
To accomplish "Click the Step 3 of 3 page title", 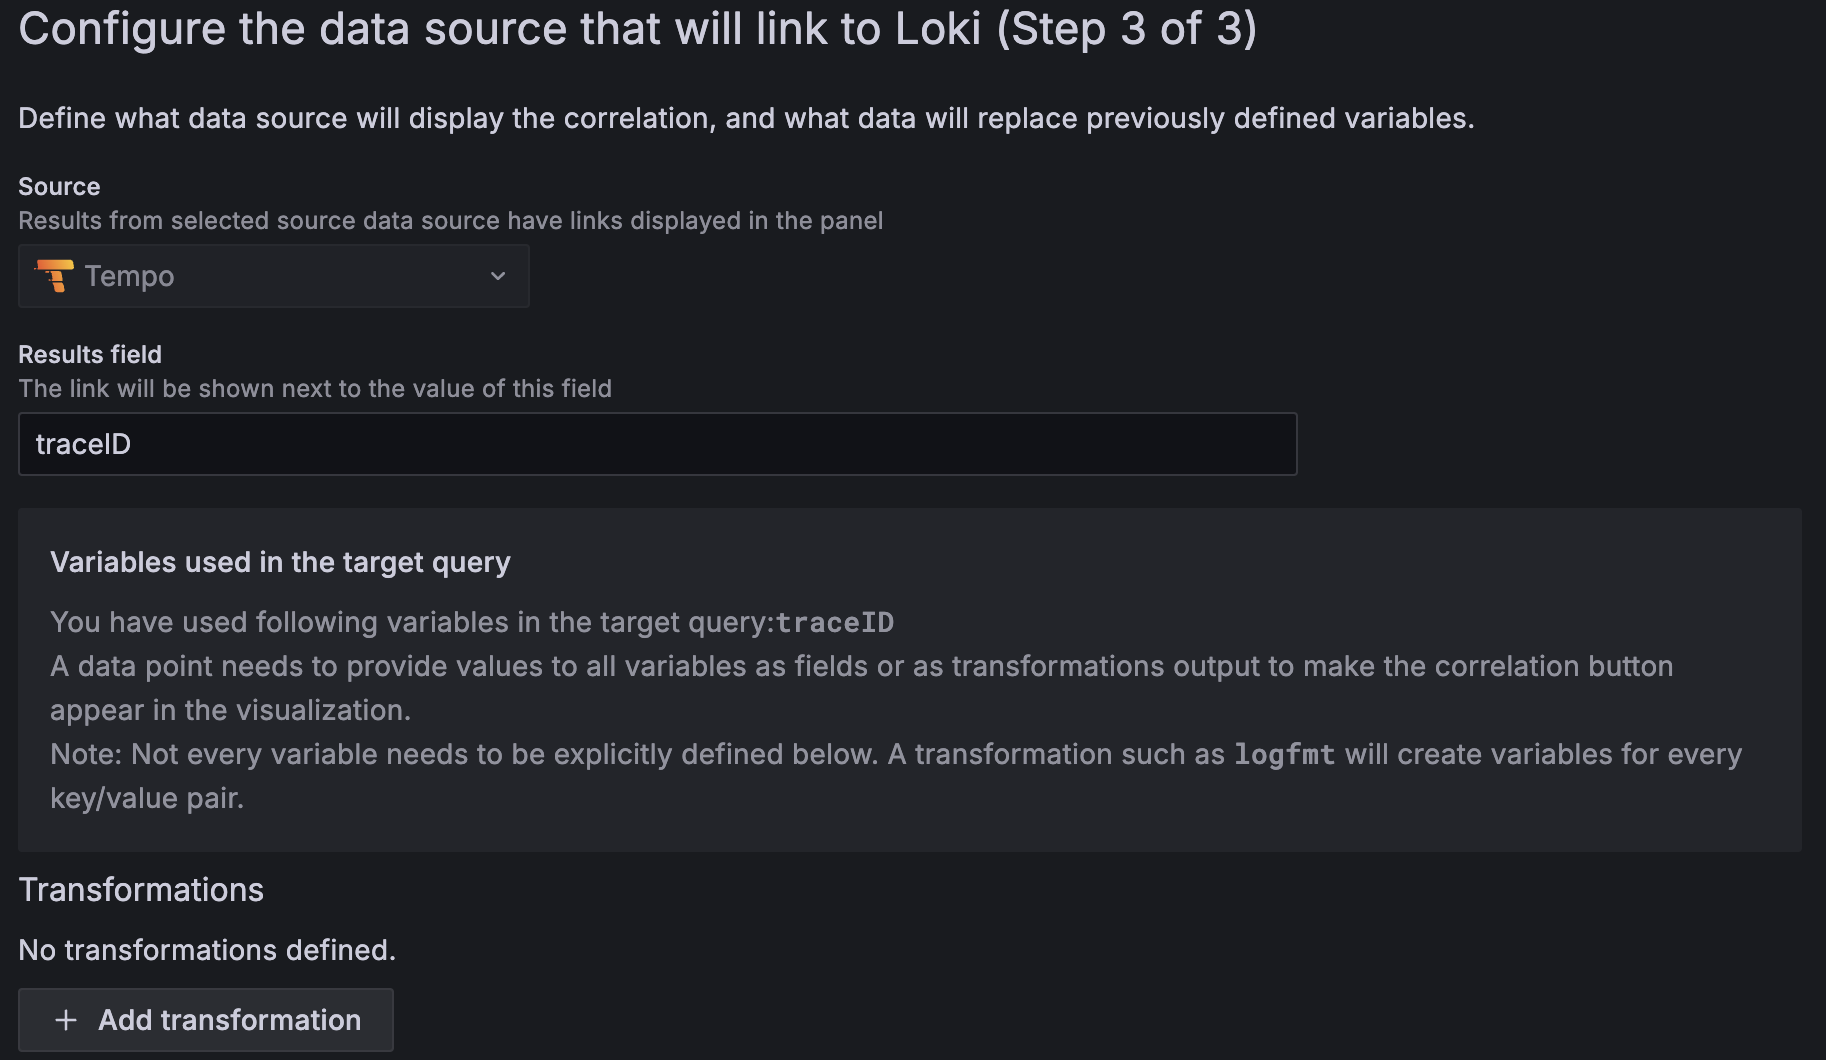I will pyautogui.click(x=637, y=28).
